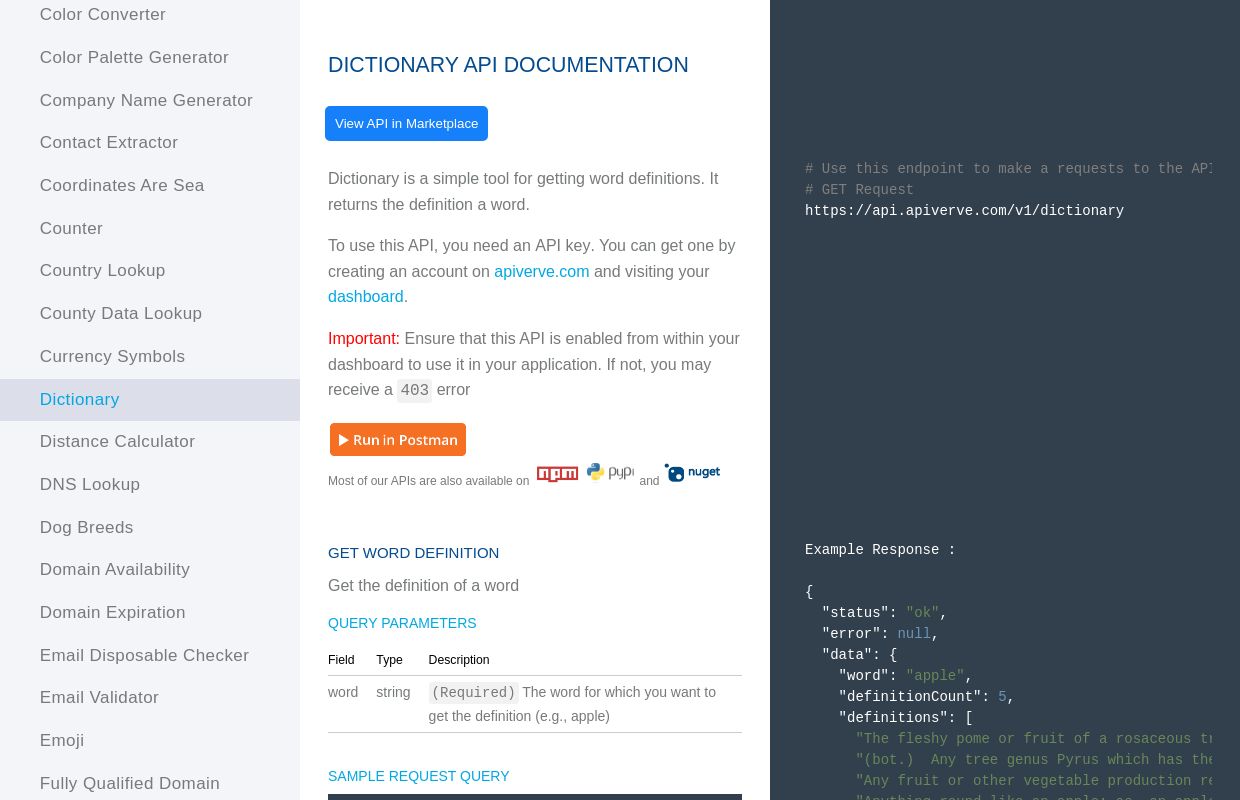Go to County Data Lookup page
Screen dimensions: 1240x800
[150, 314]
